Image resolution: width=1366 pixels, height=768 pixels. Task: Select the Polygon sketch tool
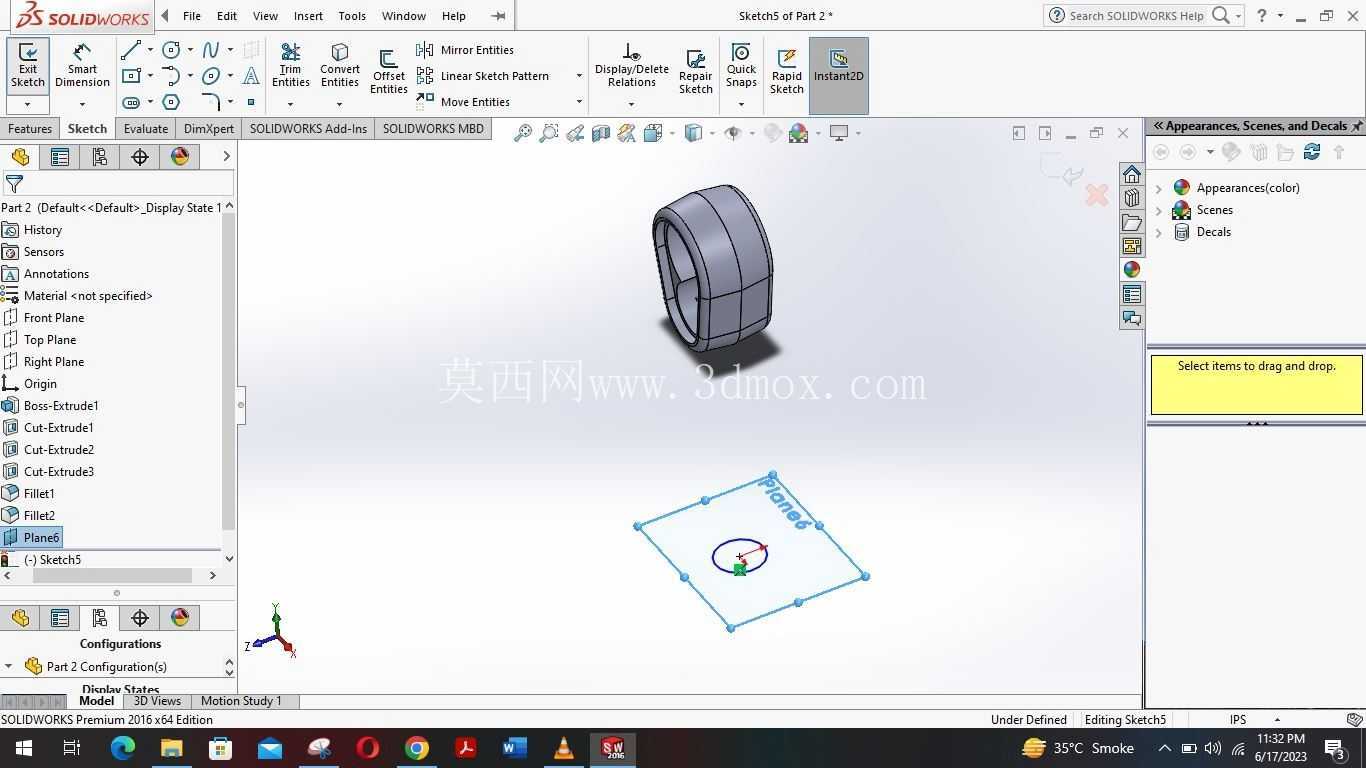171,102
